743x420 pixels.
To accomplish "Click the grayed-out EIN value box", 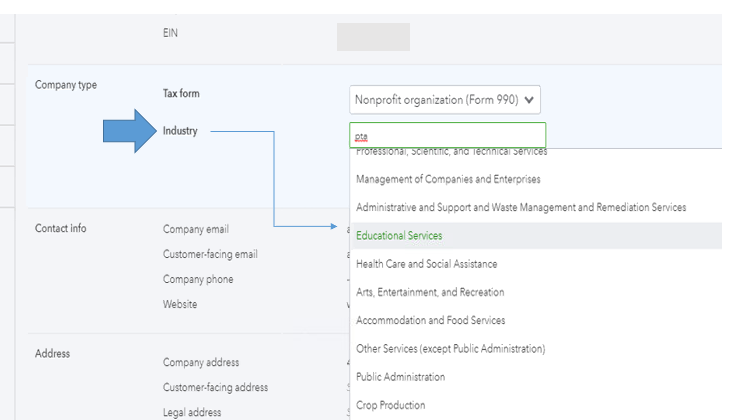I will [x=373, y=37].
